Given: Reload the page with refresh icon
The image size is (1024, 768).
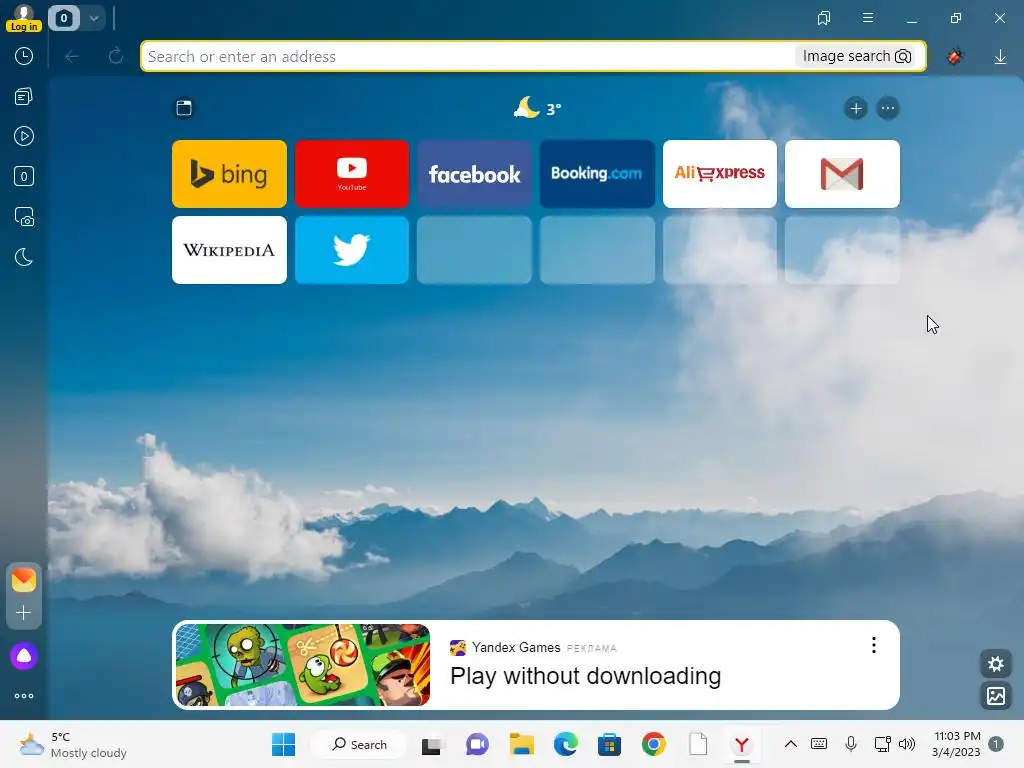Looking at the screenshot, I should point(116,56).
